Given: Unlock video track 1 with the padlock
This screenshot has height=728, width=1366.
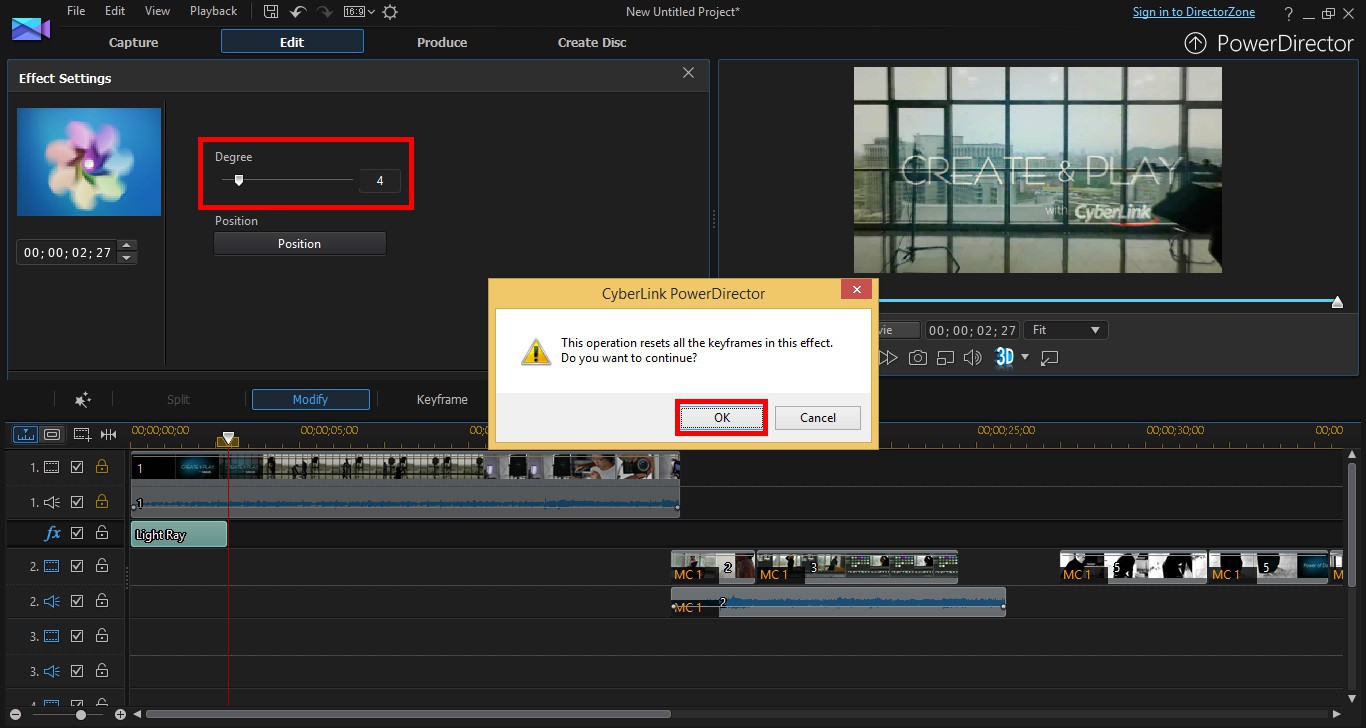Looking at the screenshot, I should pyautogui.click(x=102, y=466).
